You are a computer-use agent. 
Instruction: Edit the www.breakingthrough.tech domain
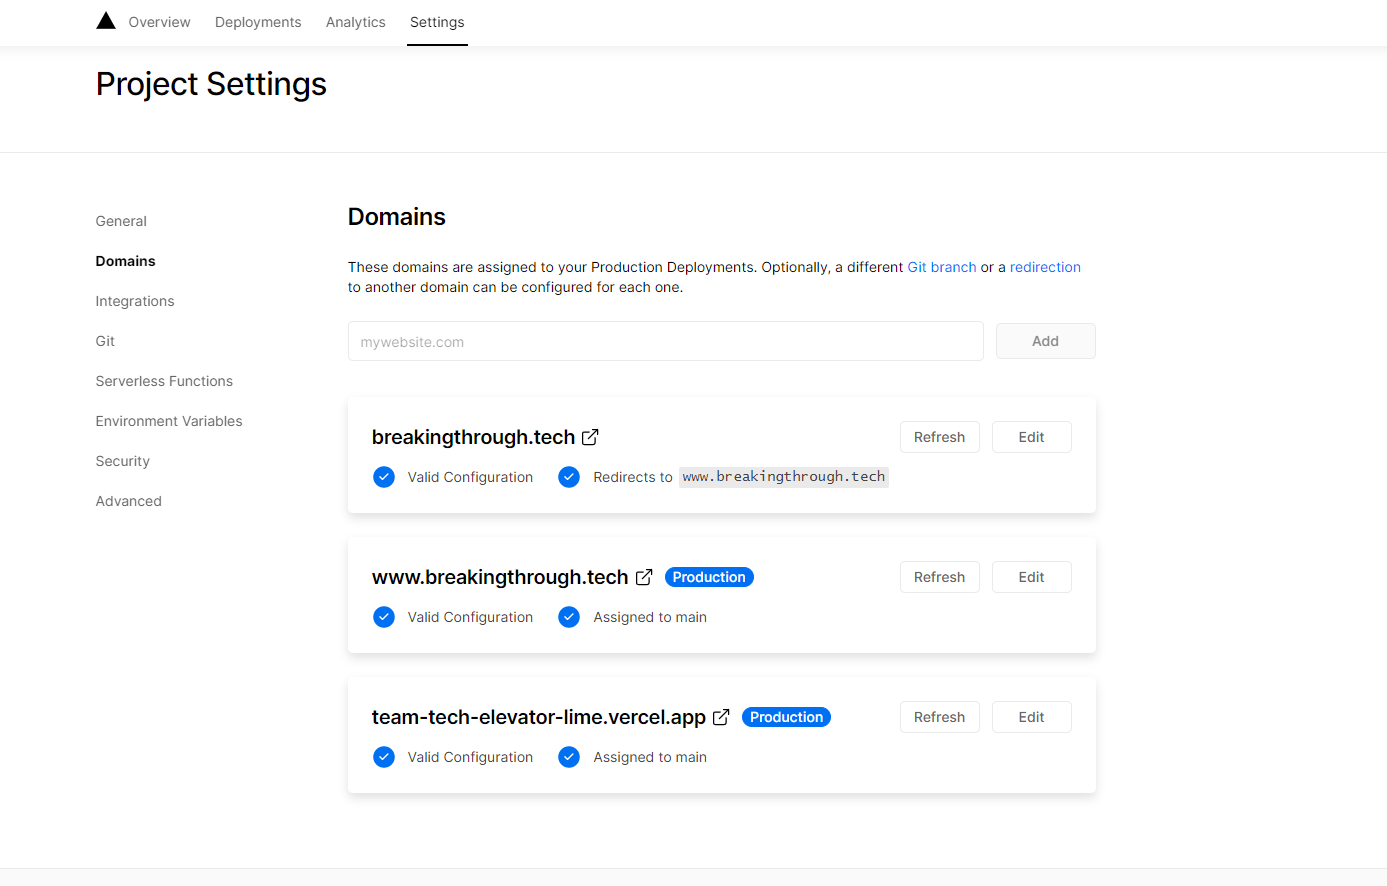(1031, 577)
